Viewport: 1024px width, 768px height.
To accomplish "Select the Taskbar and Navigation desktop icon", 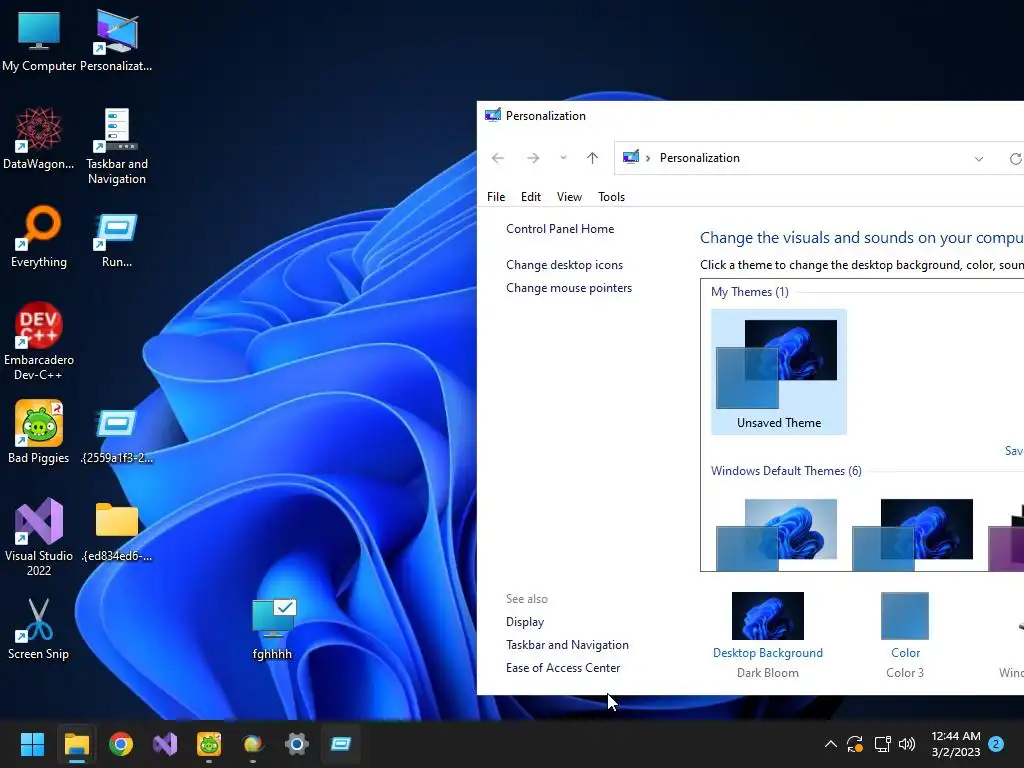I will click(x=117, y=146).
